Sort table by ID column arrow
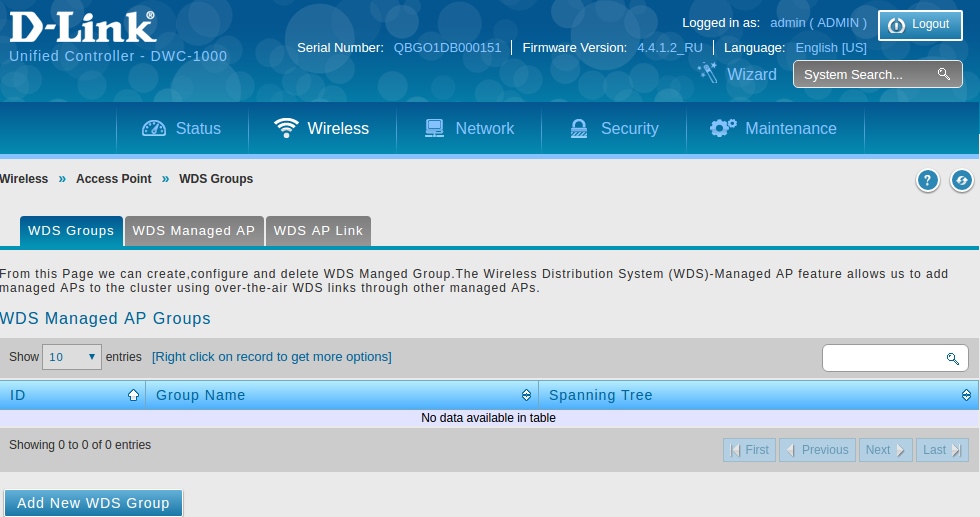The image size is (980, 517). 133,395
